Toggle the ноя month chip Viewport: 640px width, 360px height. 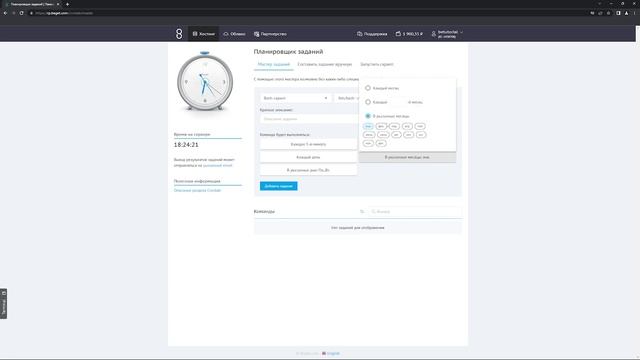(x=368, y=143)
